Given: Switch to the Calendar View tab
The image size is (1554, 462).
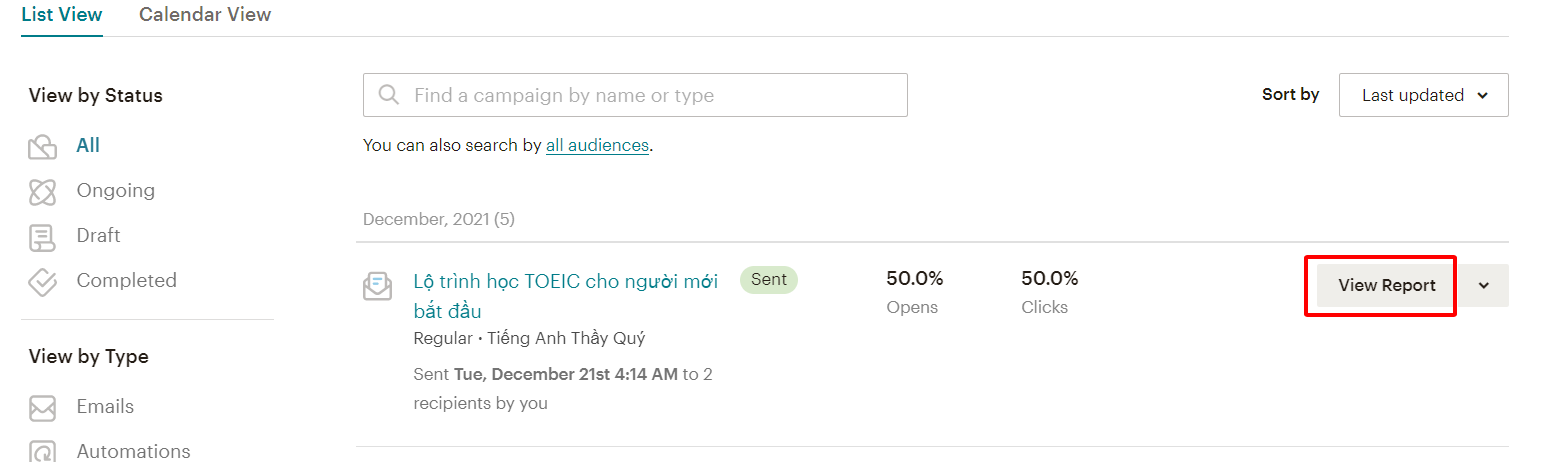Looking at the screenshot, I should (205, 15).
